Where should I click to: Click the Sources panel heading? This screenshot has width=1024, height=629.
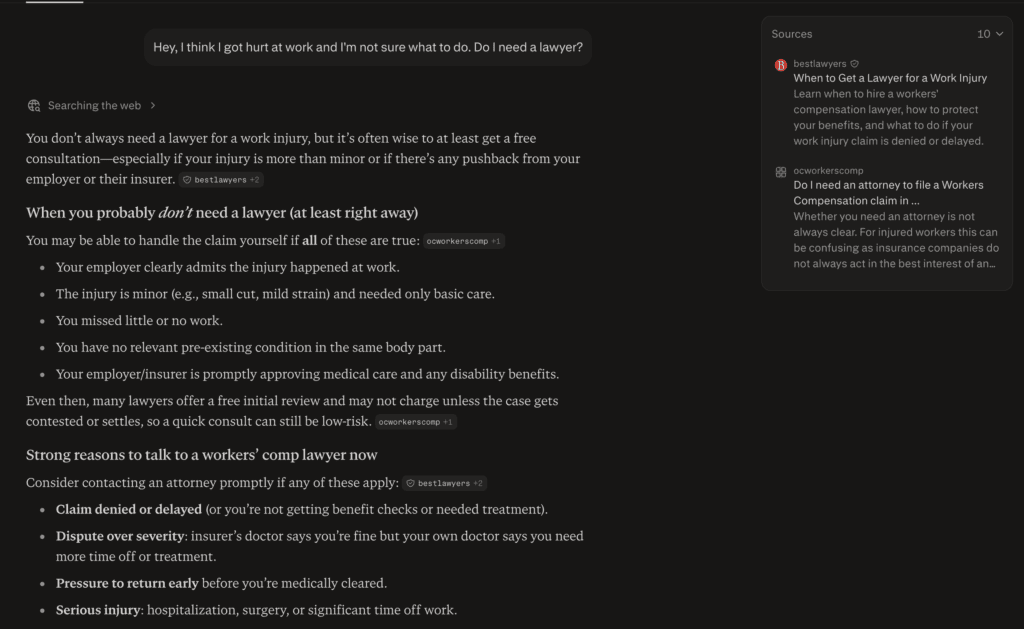(x=792, y=34)
